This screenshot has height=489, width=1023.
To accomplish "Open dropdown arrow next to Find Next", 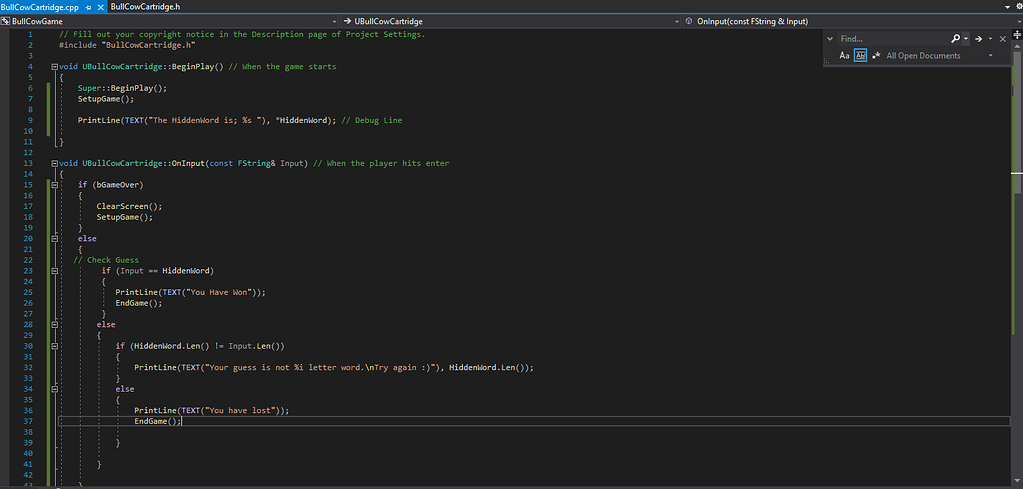I will [990, 39].
